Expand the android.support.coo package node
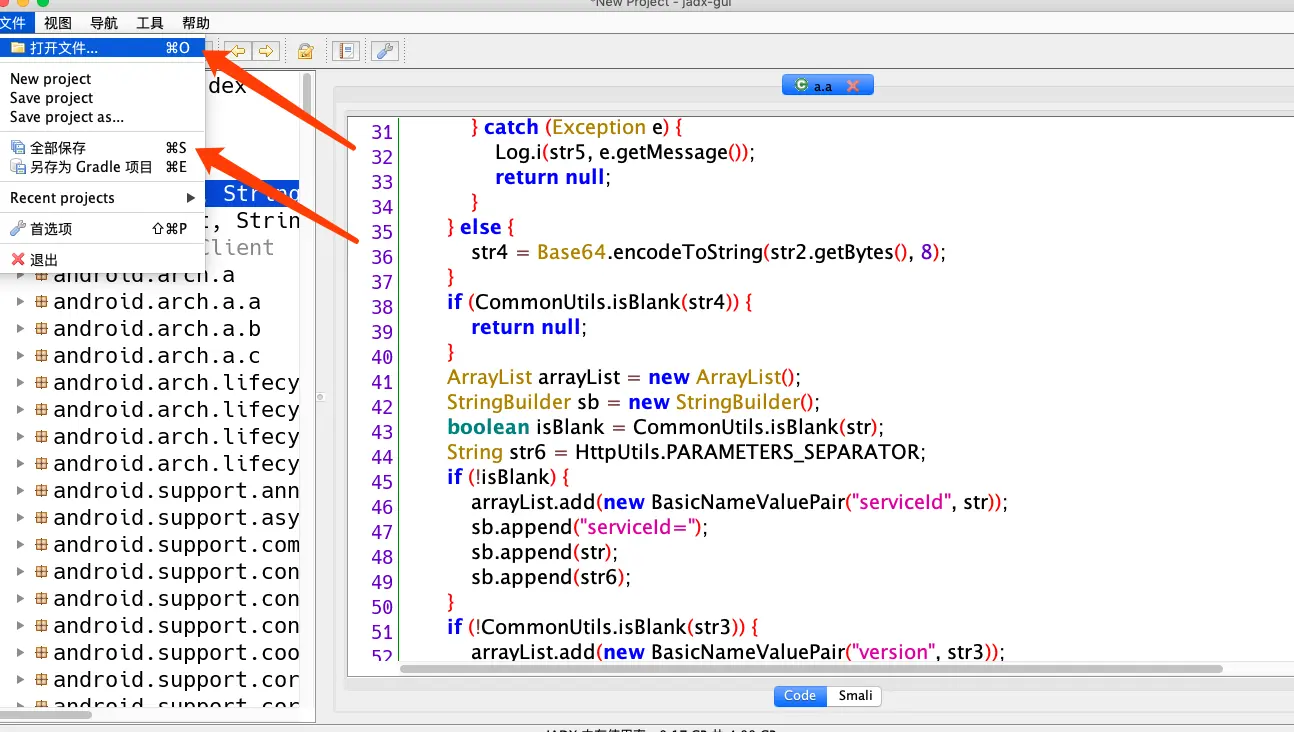 20,653
